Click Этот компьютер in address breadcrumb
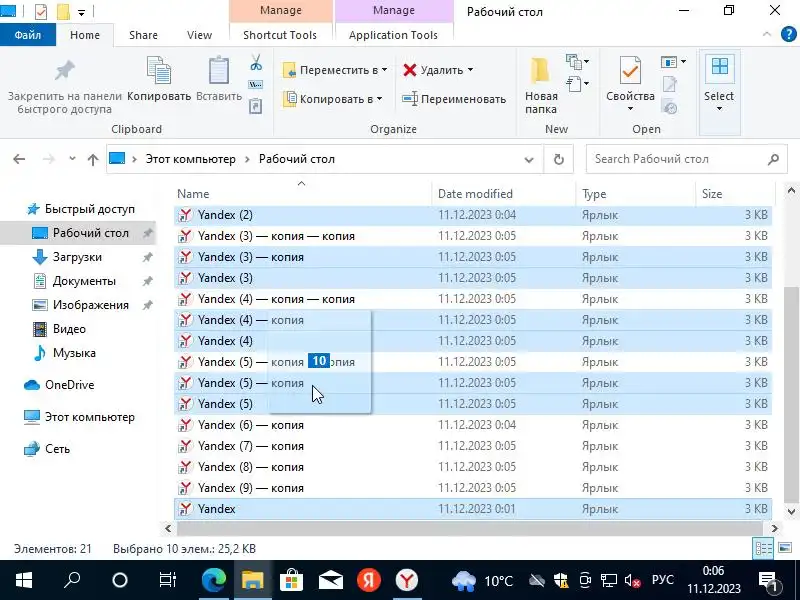800x600 pixels. 191,159
